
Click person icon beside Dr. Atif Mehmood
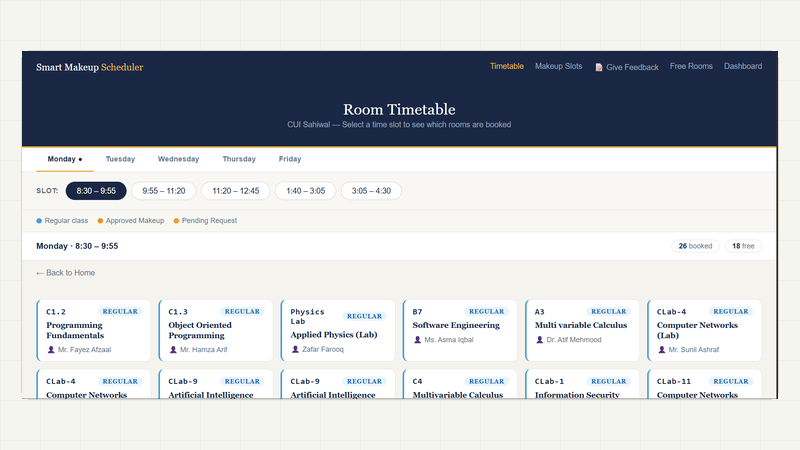point(539,339)
